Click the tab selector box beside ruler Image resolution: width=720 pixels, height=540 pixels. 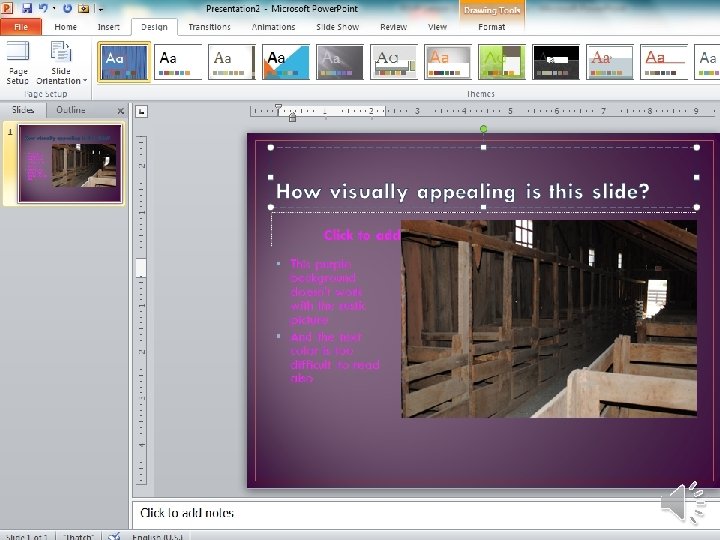pyautogui.click(x=142, y=111)
